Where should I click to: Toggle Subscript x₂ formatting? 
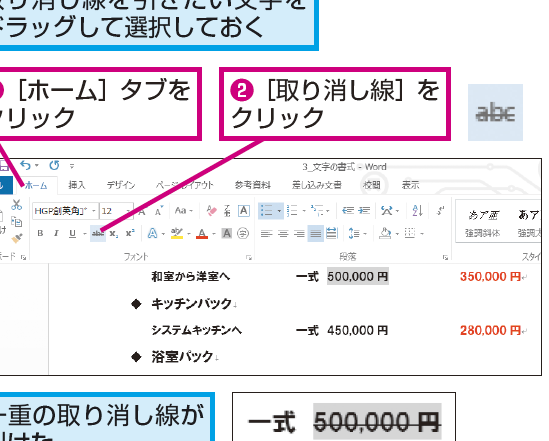click(x=114, y=233)
